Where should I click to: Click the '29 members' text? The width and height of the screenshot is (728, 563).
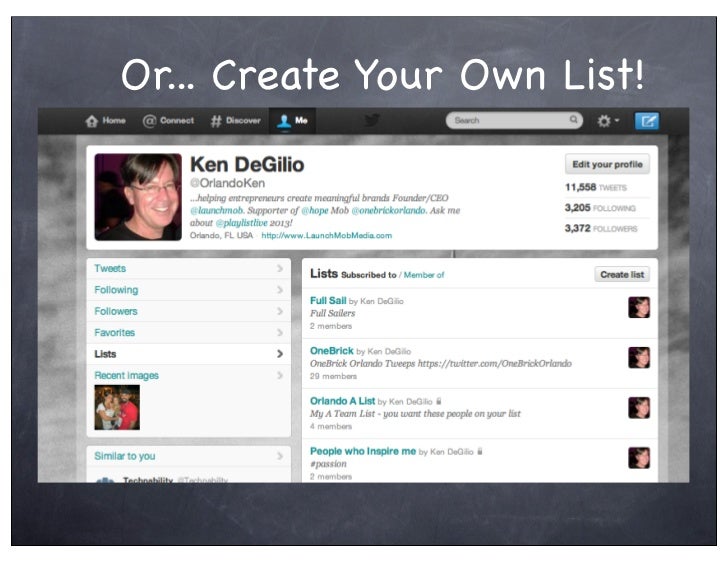coord(333,376)
